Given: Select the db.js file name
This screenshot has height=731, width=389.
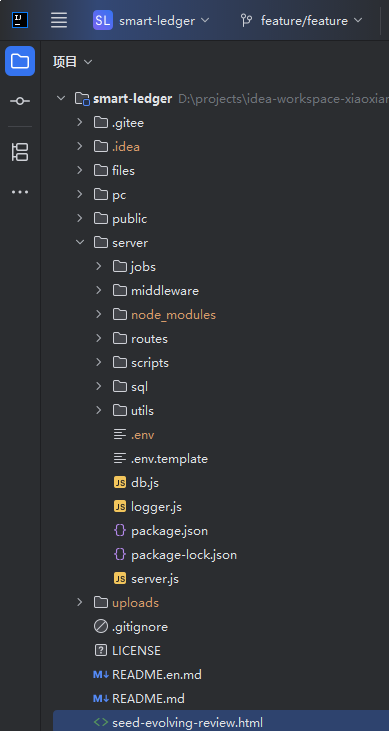Looking at the screenshot, I should tap(145, 483).
